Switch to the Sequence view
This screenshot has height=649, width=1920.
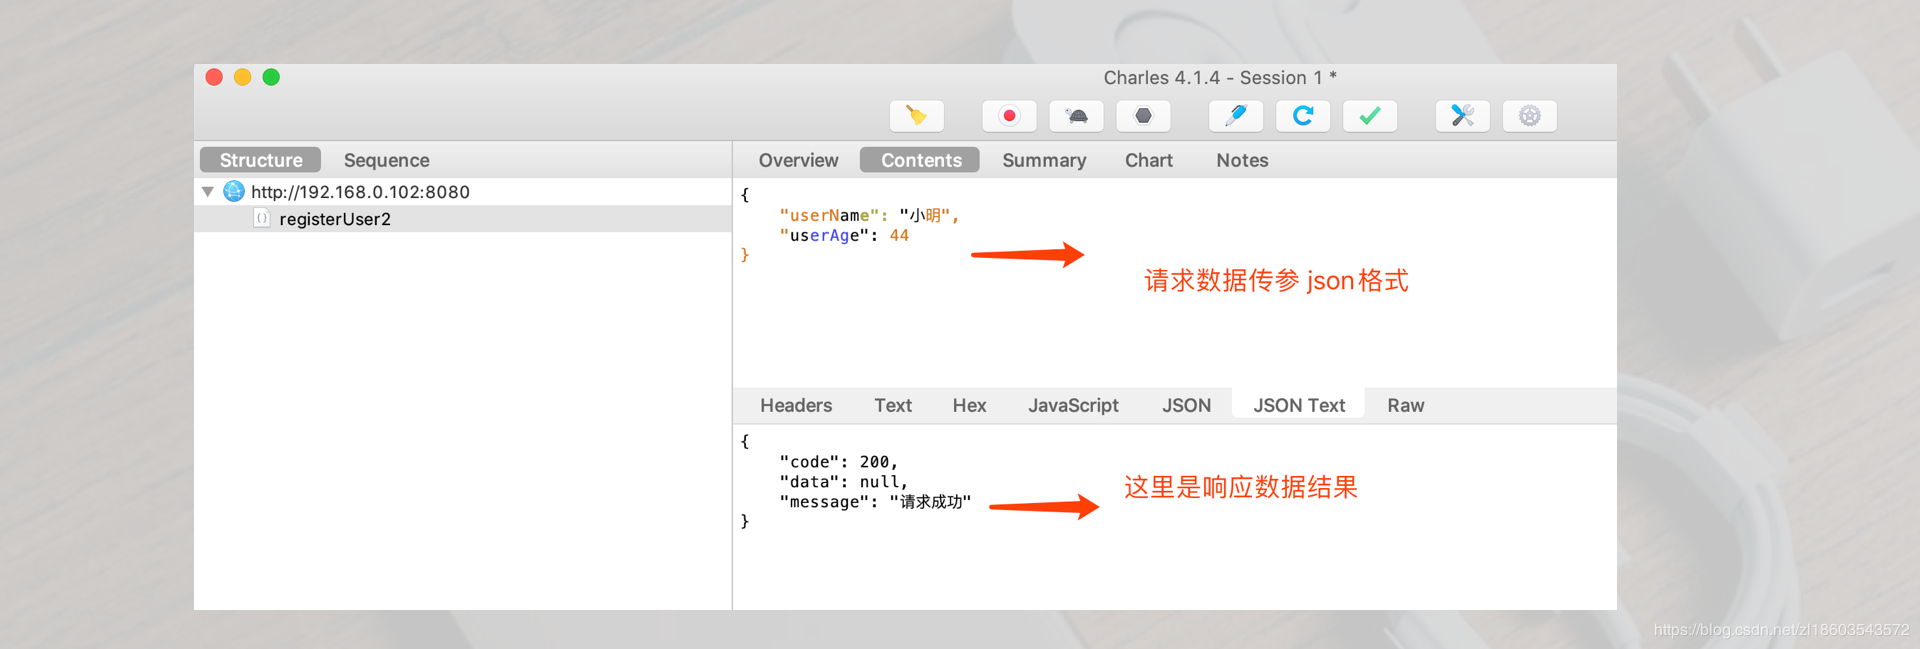(x=386, y=160)
